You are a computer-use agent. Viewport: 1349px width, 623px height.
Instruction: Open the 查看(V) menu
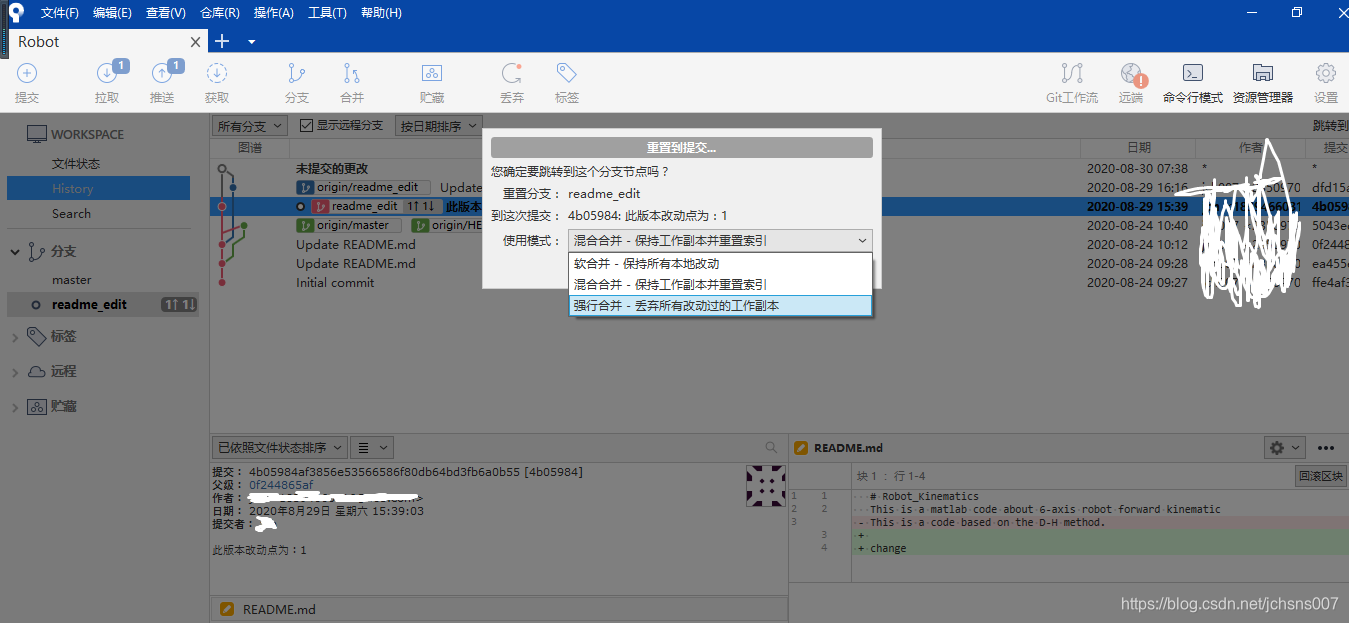pyautogui.click(x=166, y=13)
